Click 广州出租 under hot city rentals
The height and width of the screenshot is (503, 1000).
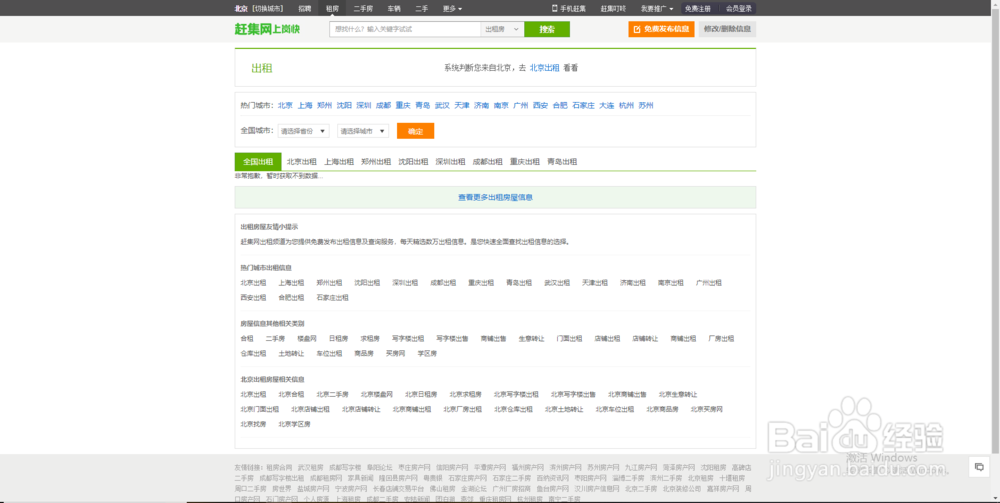tap(709, 282)
